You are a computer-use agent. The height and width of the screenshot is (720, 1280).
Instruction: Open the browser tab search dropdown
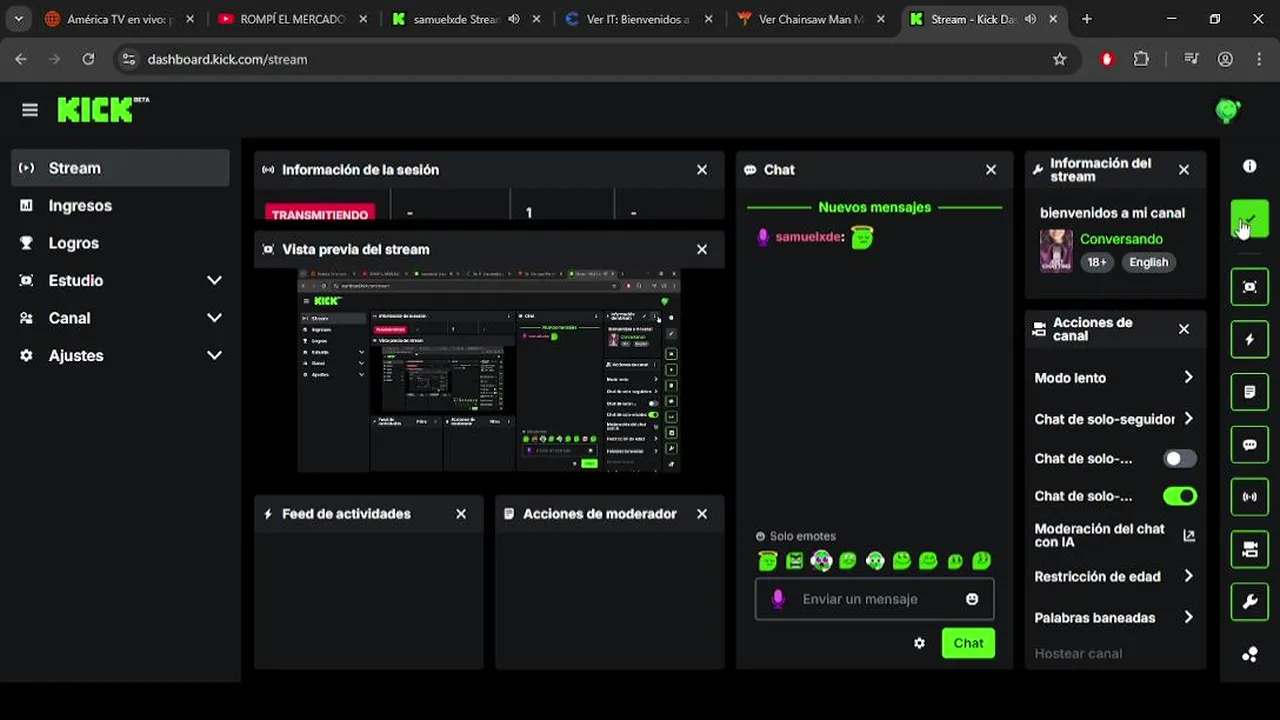18,19
